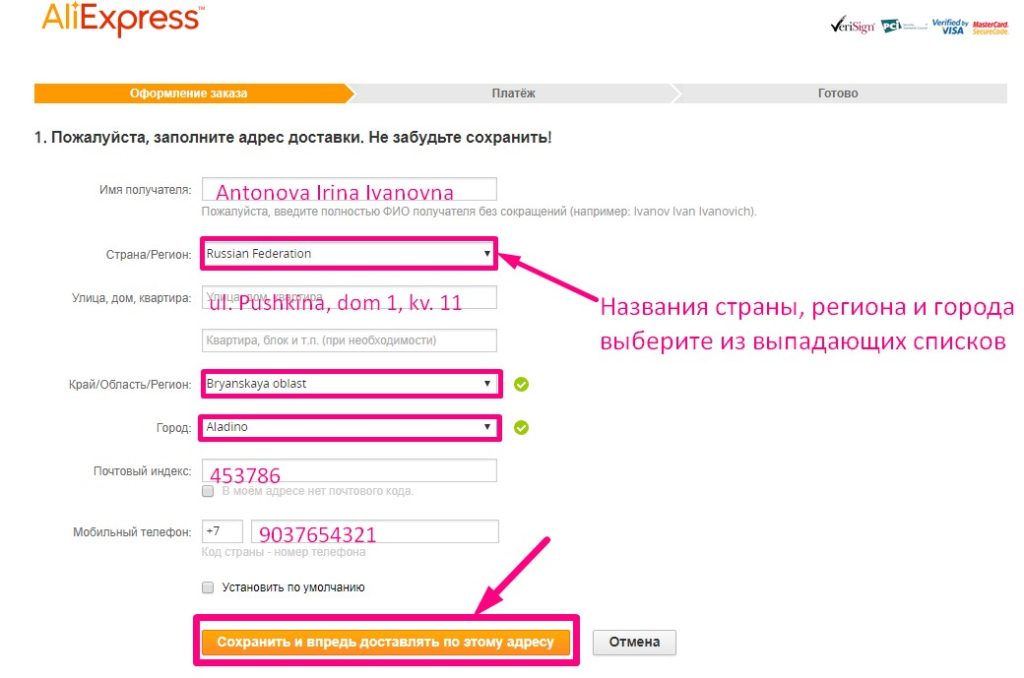The width and height of the screenshot is (1024, 678).
Task: Click the Почтовый индекс input field
Action: coord(350,469)
